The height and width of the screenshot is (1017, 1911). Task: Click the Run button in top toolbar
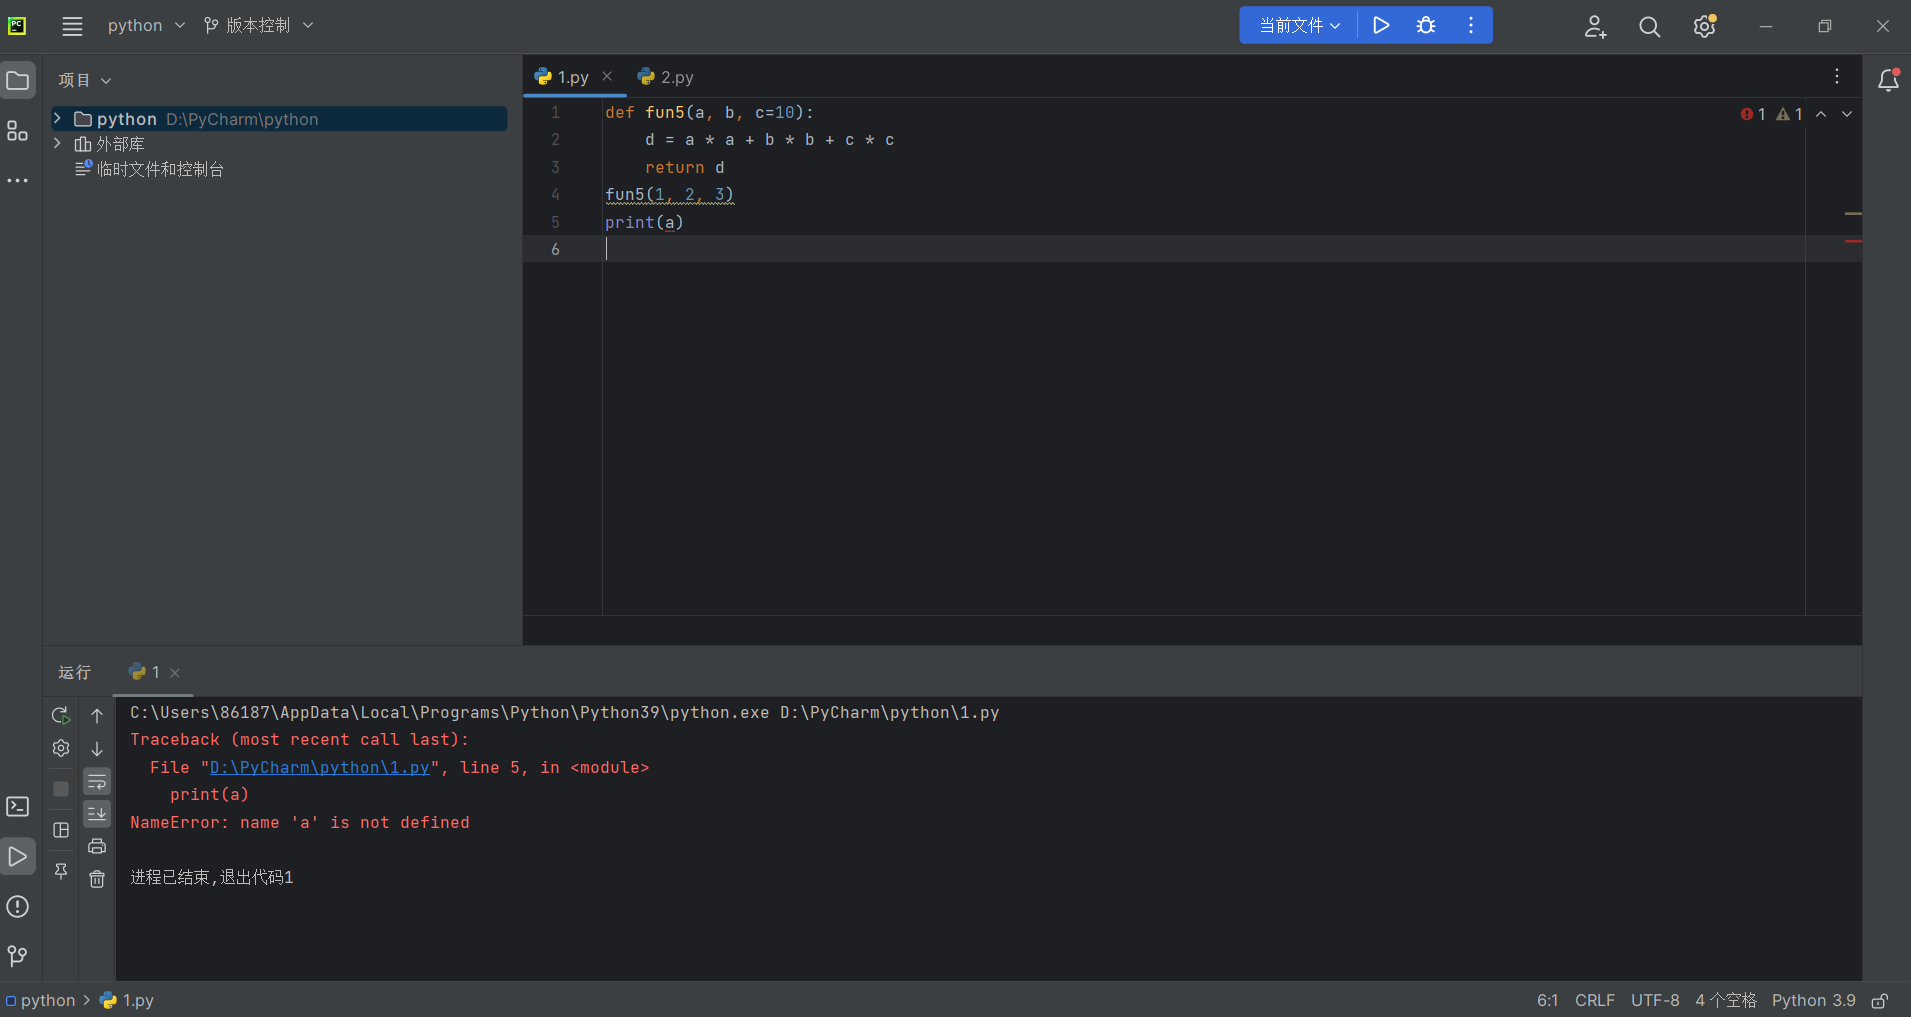point(1381,25)
